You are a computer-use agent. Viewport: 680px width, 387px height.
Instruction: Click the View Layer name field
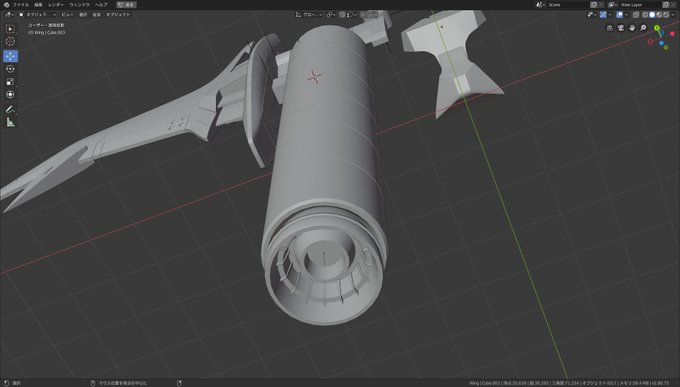[x=640, y=5]
